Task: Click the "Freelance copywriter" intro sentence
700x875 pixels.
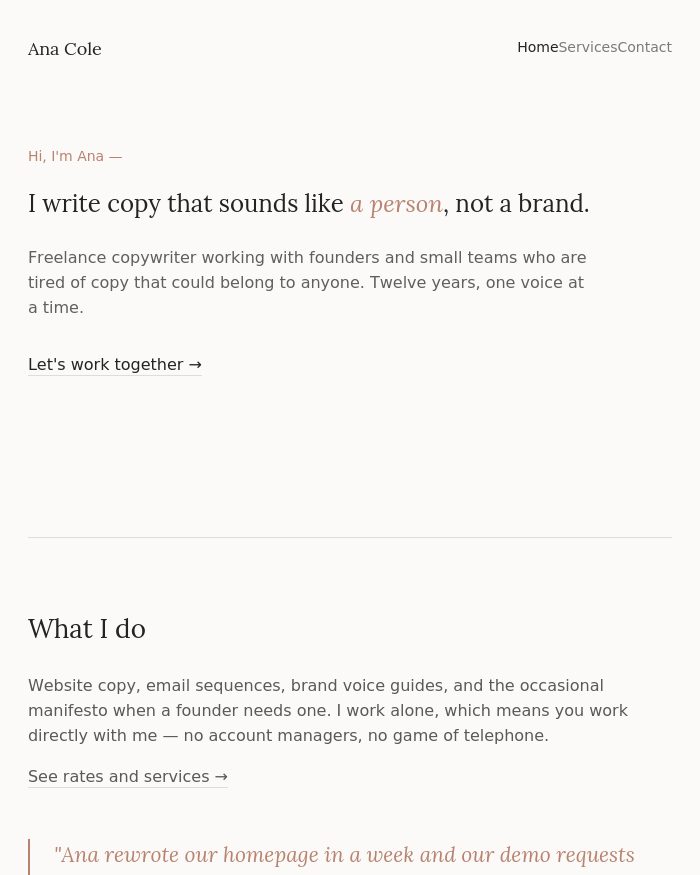Action: (x=307, y=282)
